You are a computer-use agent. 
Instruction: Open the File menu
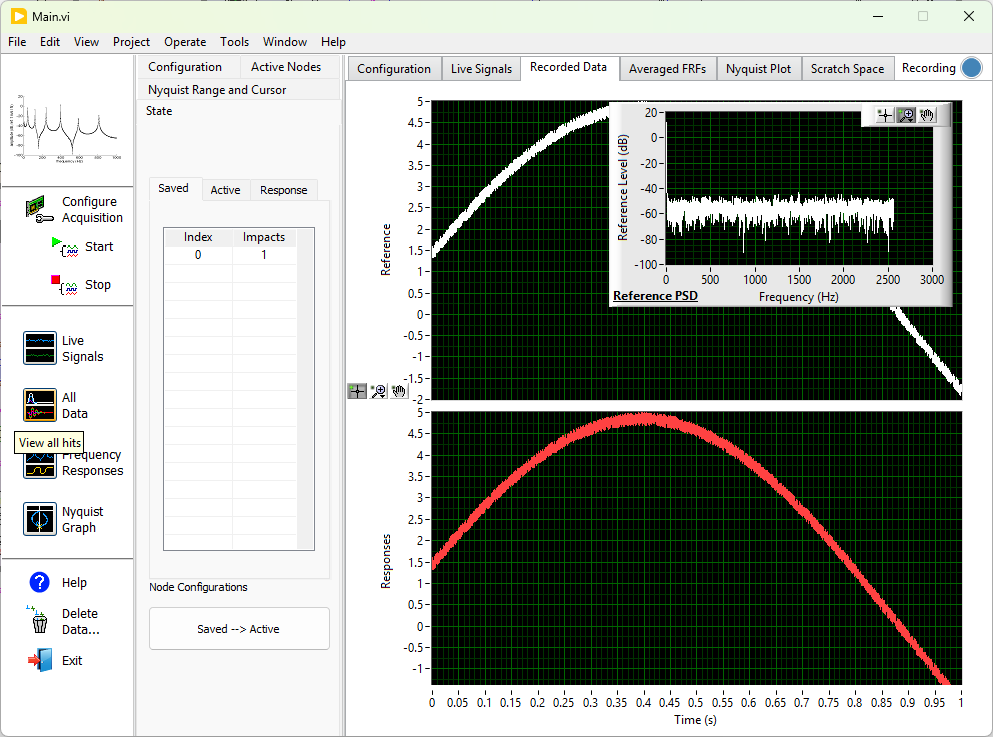click(x=17, y=42)
